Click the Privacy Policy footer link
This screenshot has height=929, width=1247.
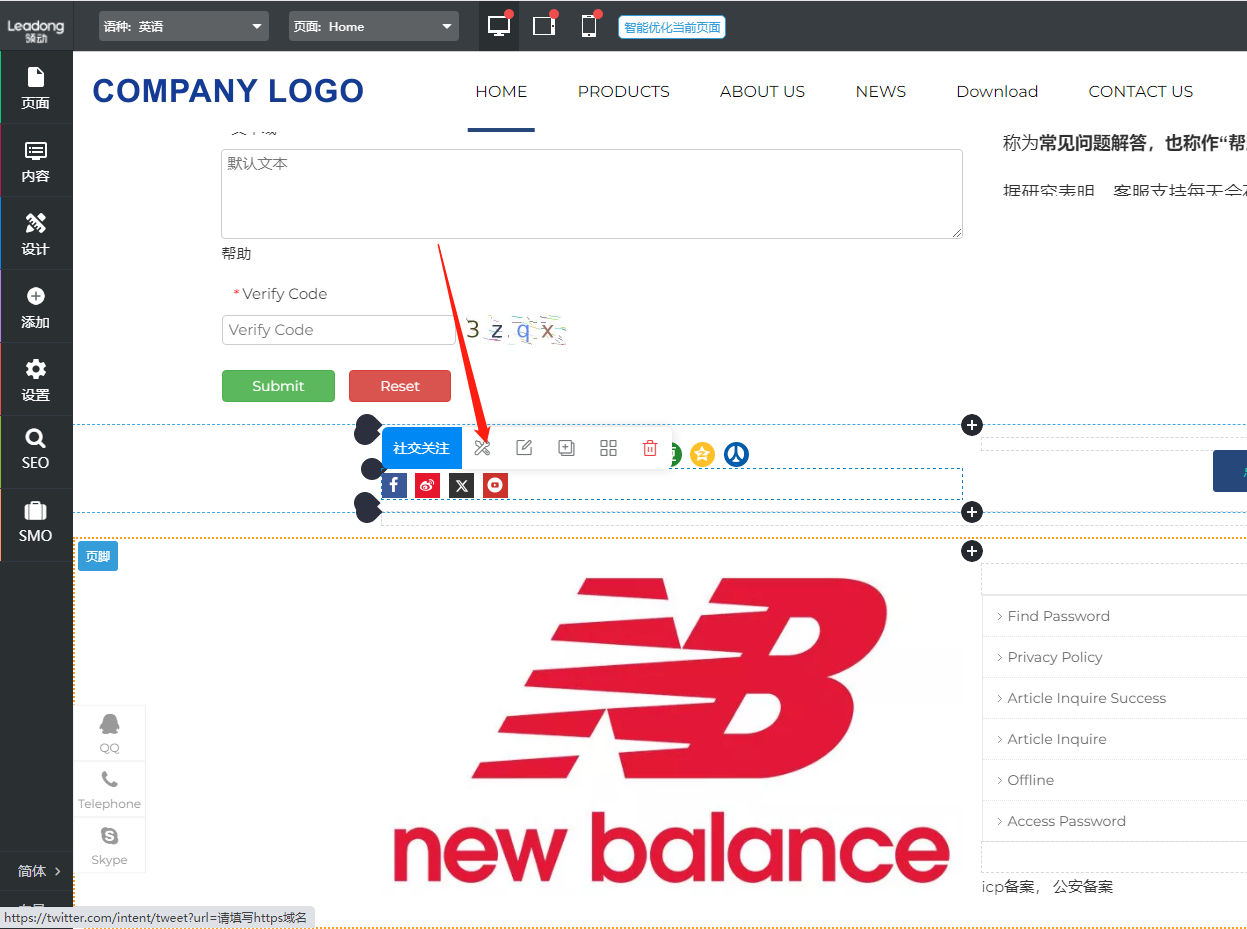tap(1054, 657)
